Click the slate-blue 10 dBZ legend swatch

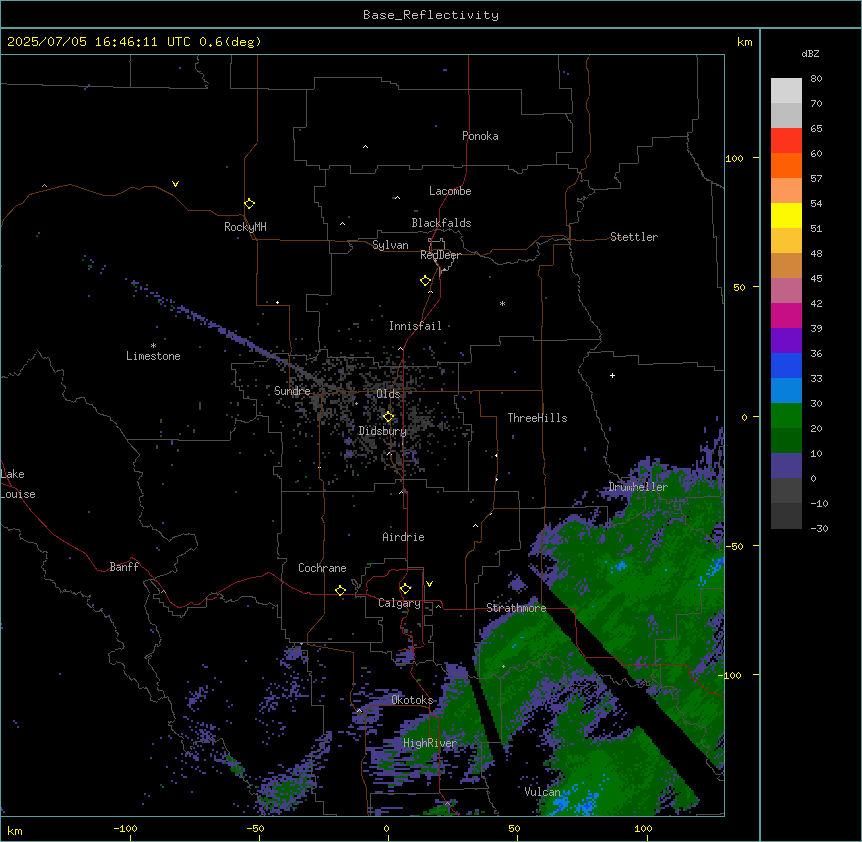click(x=786, y=466)
